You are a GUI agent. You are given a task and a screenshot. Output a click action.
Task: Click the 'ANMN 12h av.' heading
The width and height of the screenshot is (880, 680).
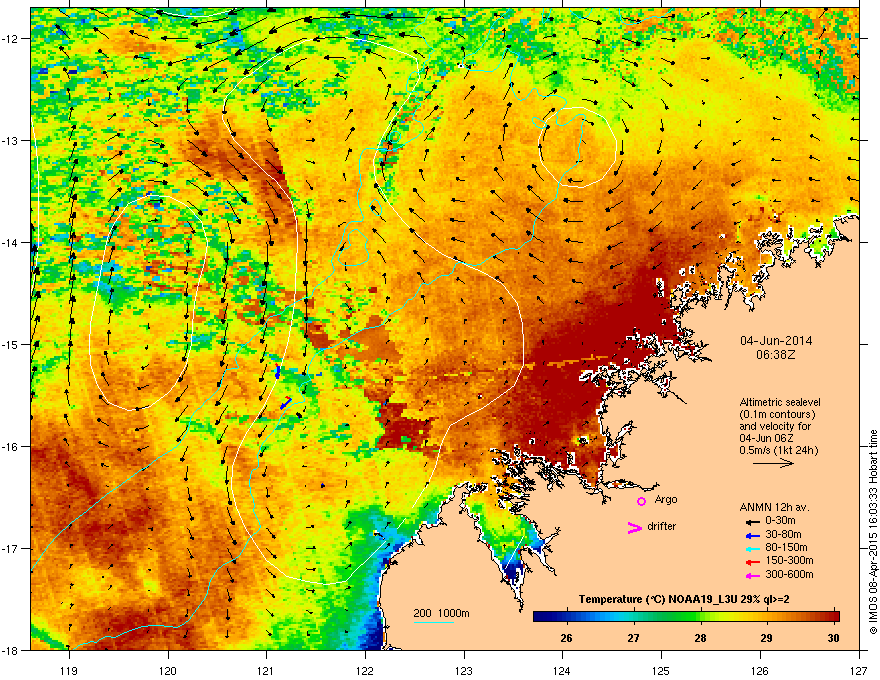[x=774, y=507]
